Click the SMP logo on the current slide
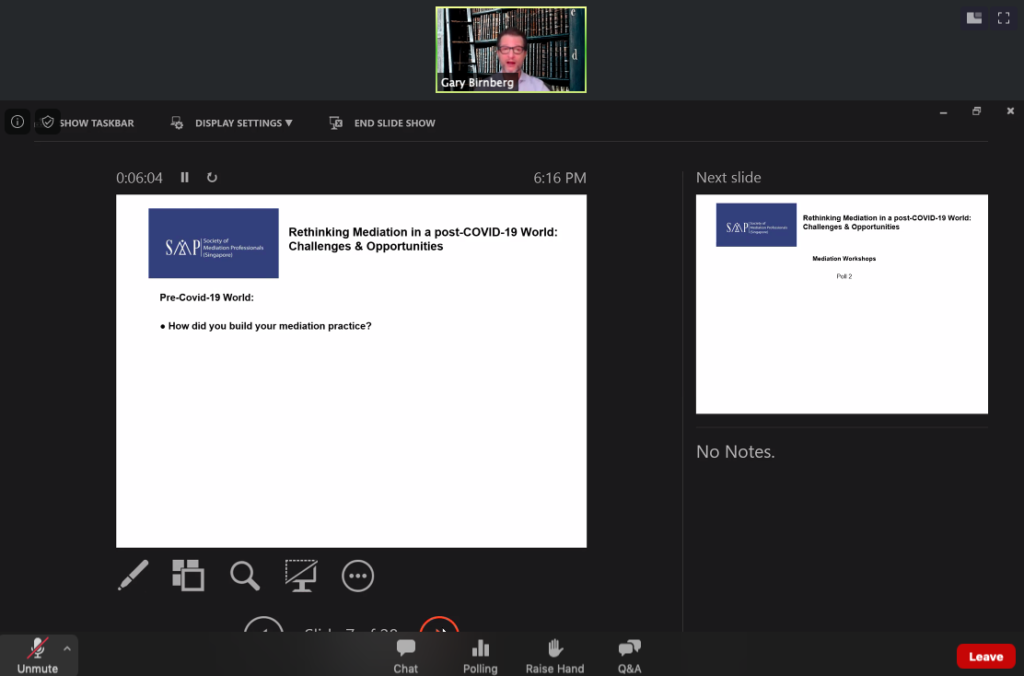This screenshot has height=676, width=1024. click(x=214, y=243)
